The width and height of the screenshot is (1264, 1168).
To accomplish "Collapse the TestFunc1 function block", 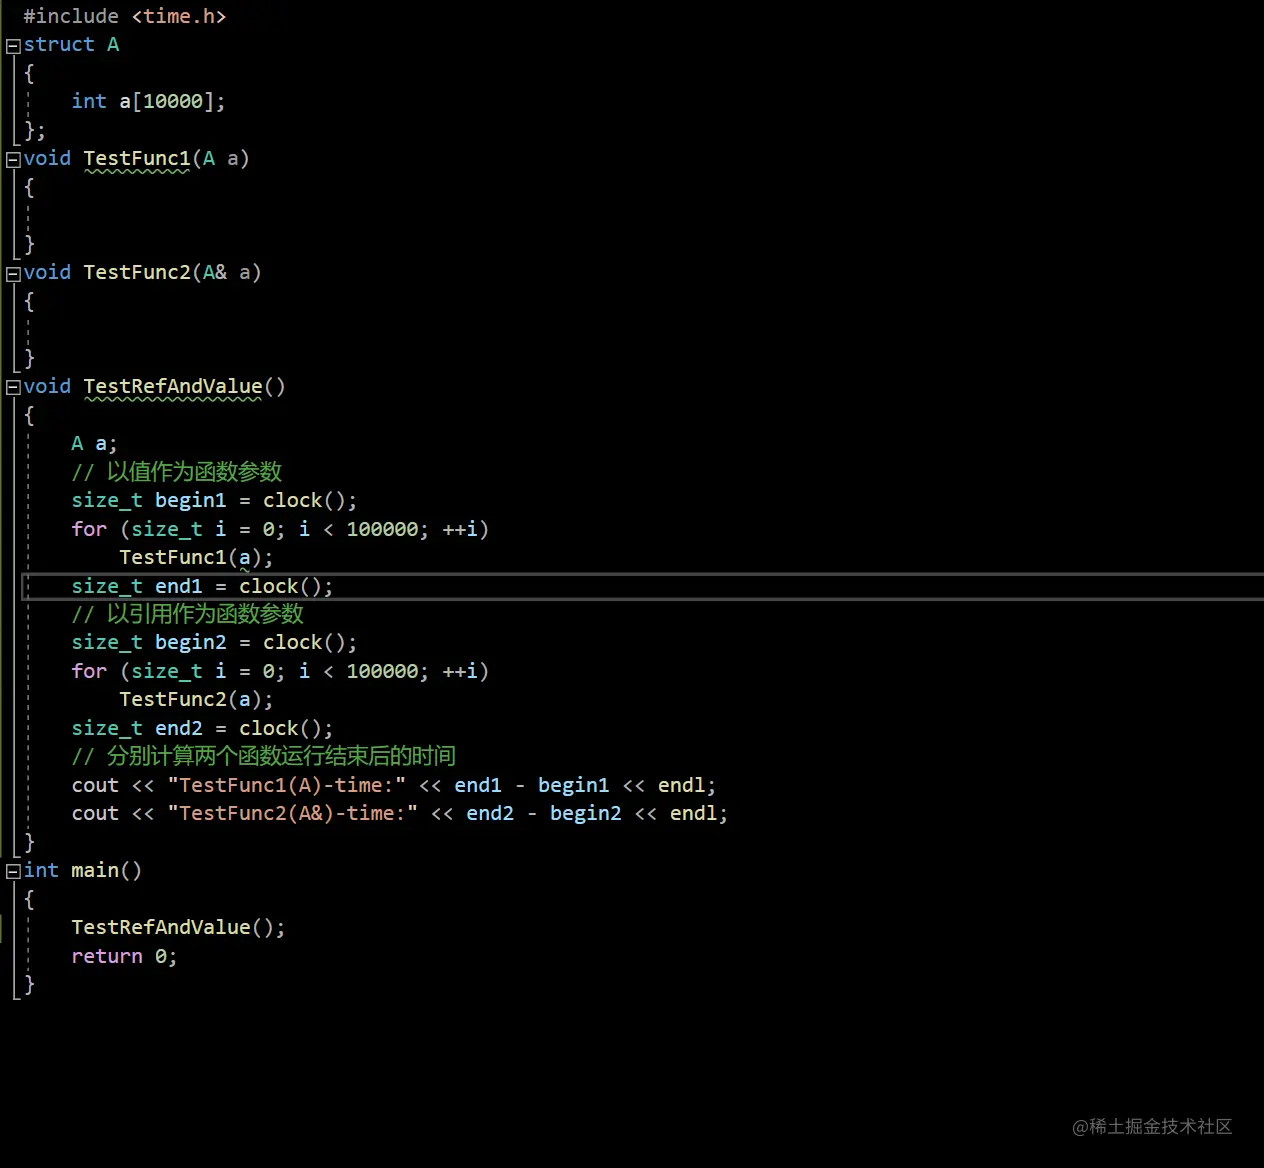I will 13,160.
